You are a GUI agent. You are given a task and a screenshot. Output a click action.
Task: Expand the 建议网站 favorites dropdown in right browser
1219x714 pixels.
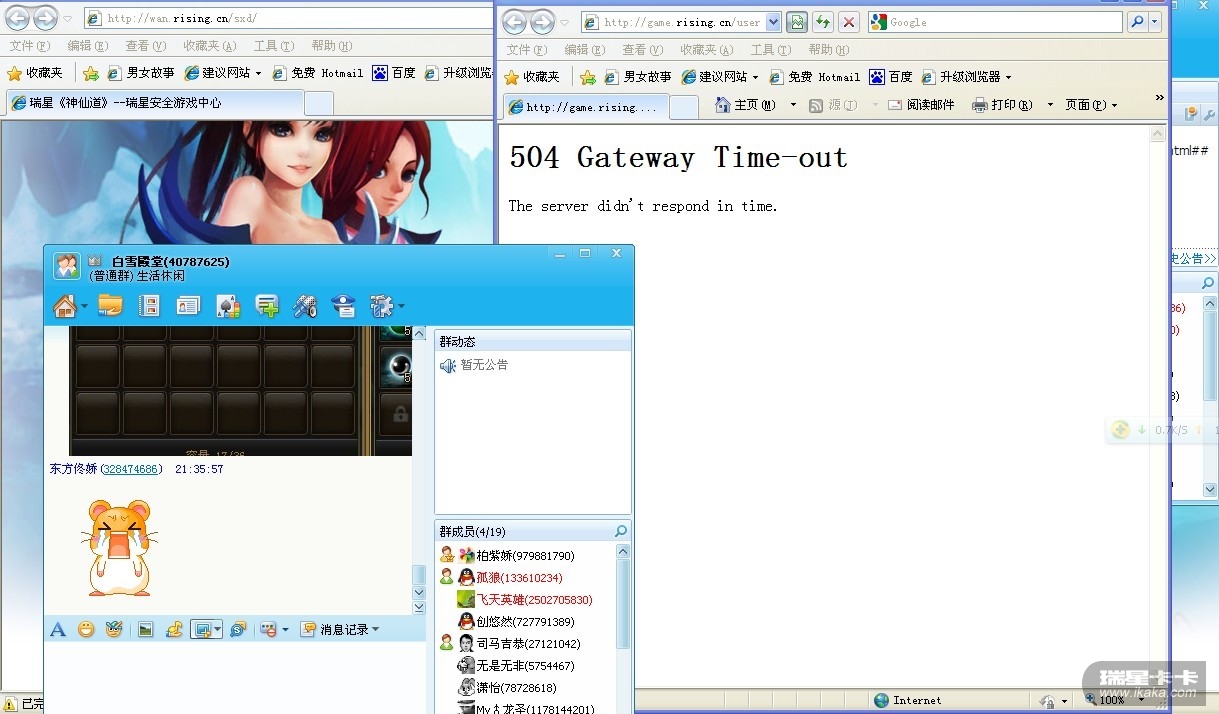click(x=758, y=77)
